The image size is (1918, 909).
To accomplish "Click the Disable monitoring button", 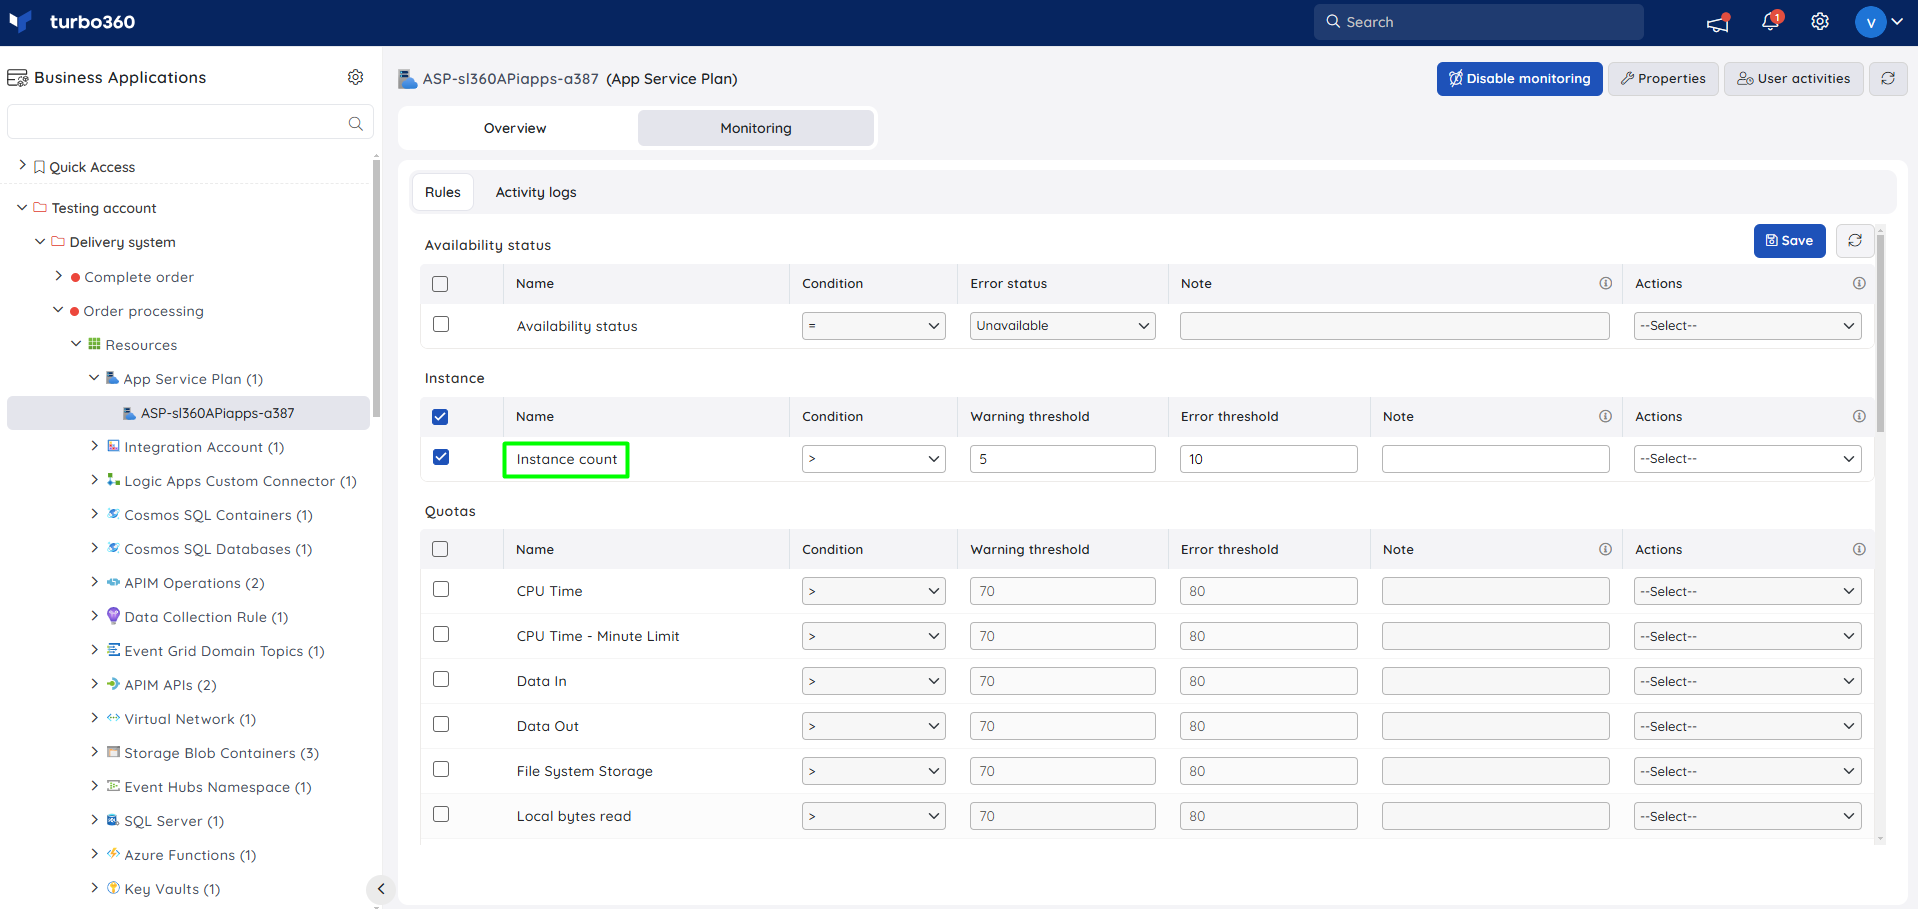I will tap(1520, 79).
